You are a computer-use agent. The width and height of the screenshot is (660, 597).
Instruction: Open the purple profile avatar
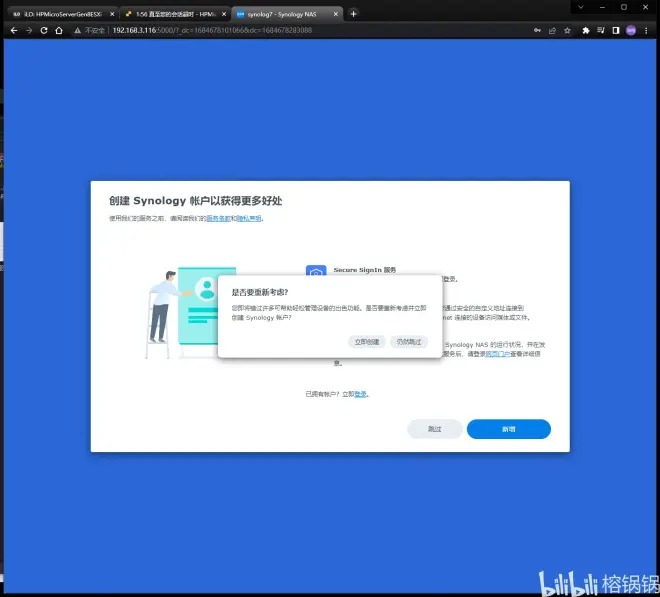[x=631, y=30]
